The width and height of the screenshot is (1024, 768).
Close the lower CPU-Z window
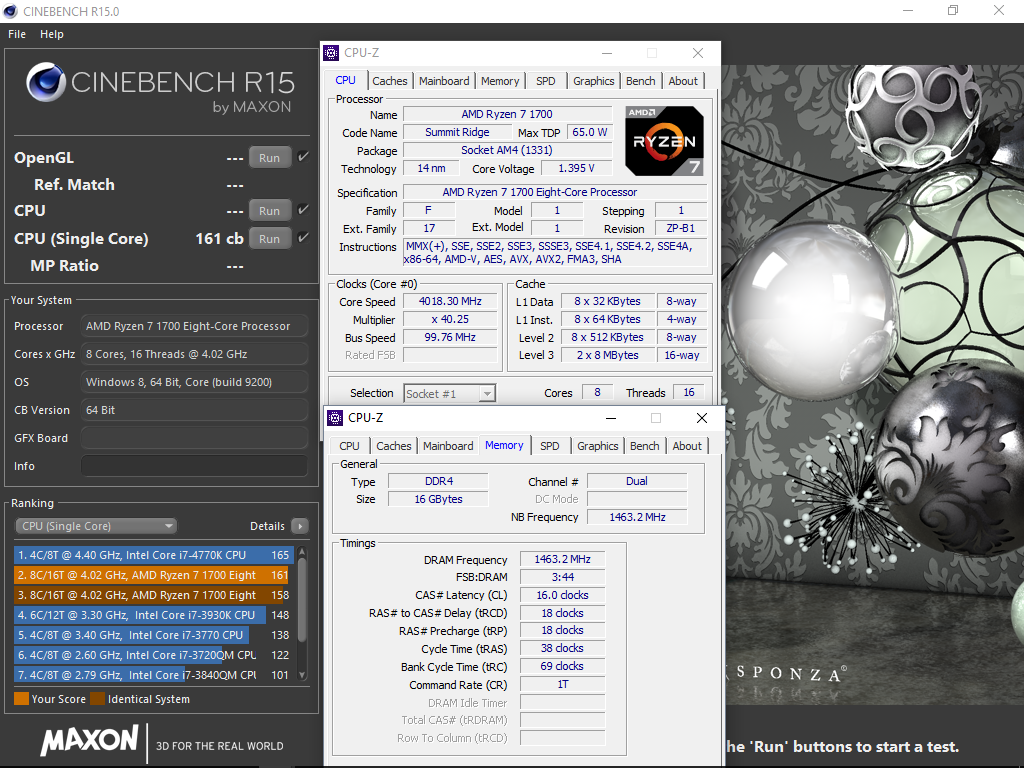click(702, 418)
